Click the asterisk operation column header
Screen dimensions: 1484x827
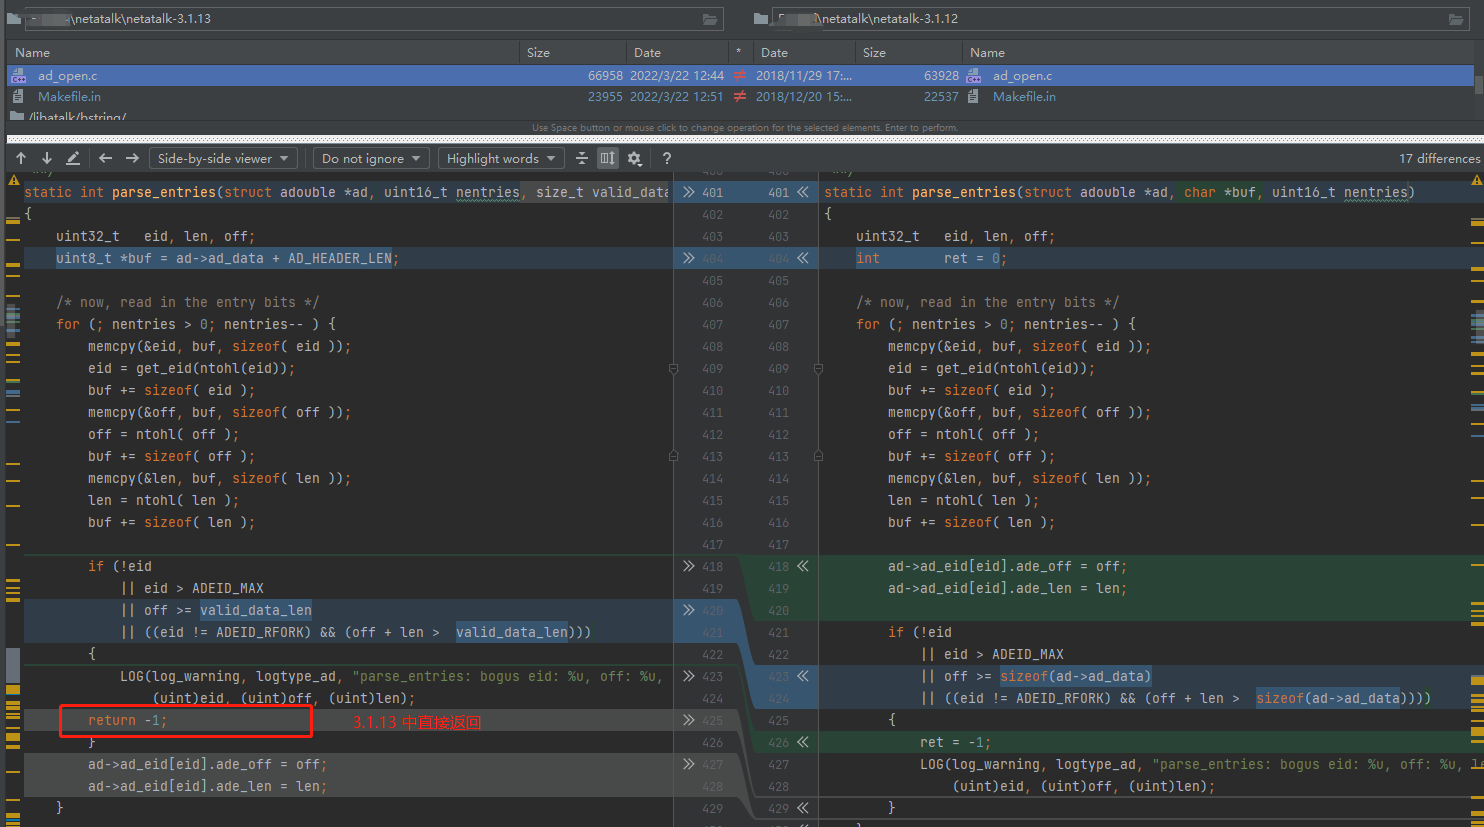[739, 53]
